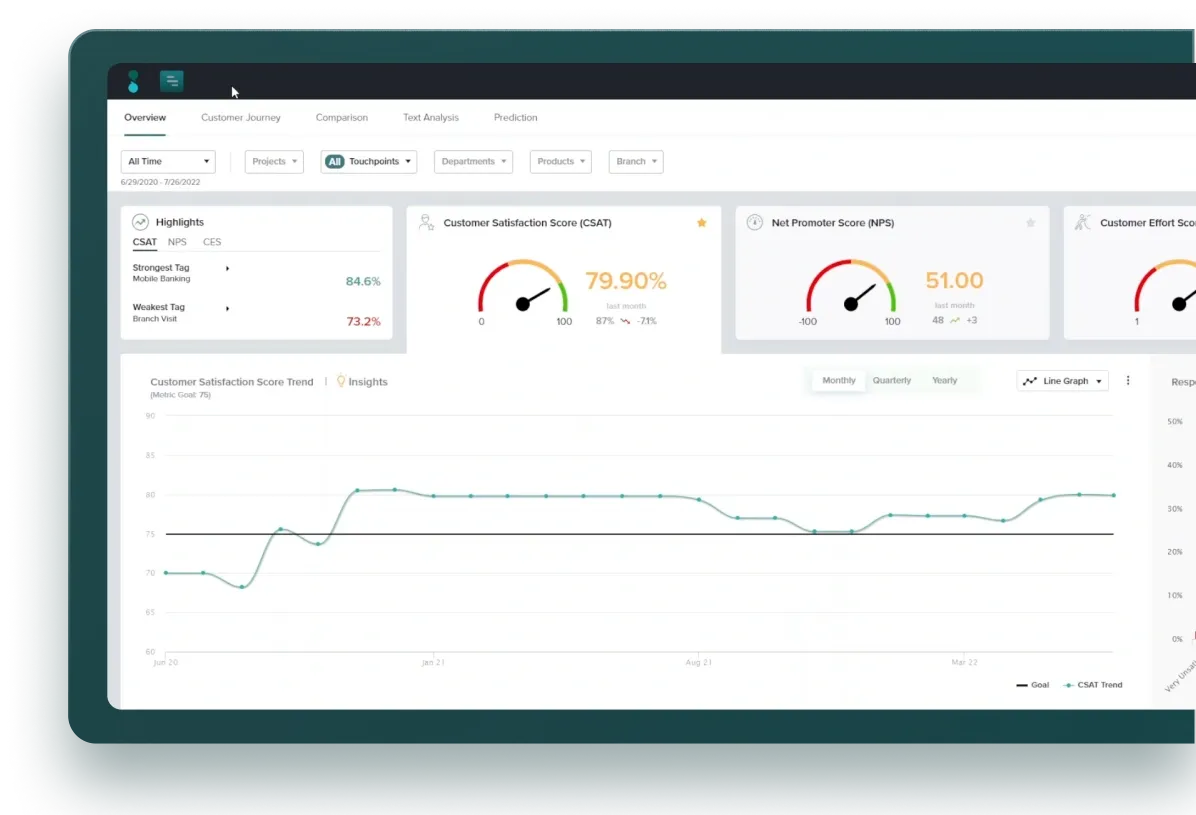Image resolution: width=1196 pixels, height=815 pixels.
Task: Open the Line Graph chart type dropdown
Action: pos(1063,381)
